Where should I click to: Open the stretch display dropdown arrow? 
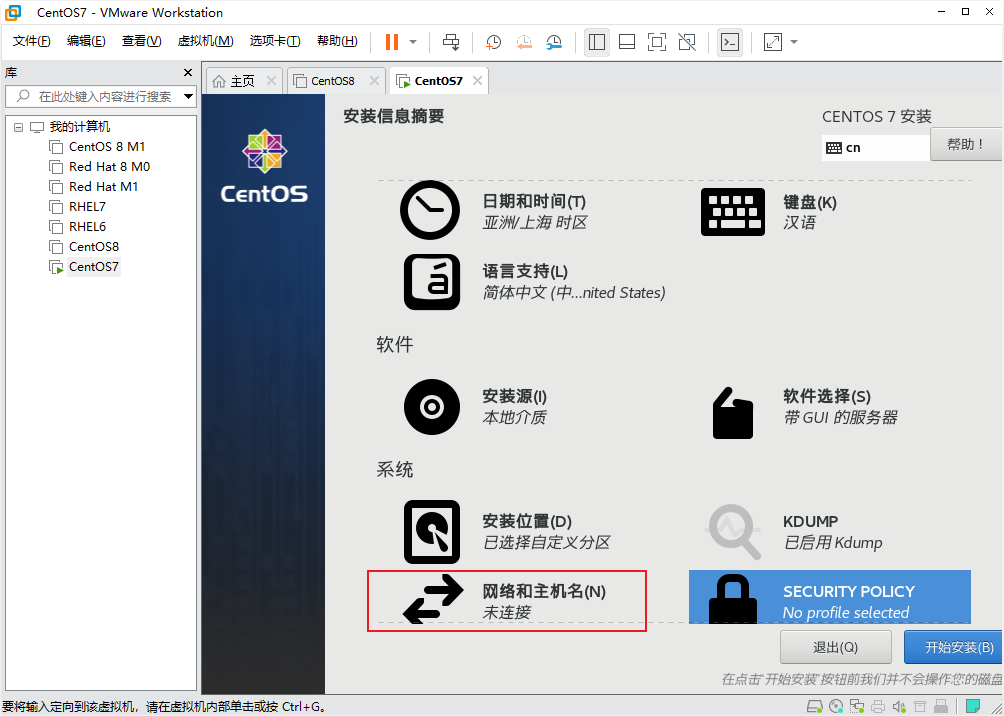click(x=794, y=42)
